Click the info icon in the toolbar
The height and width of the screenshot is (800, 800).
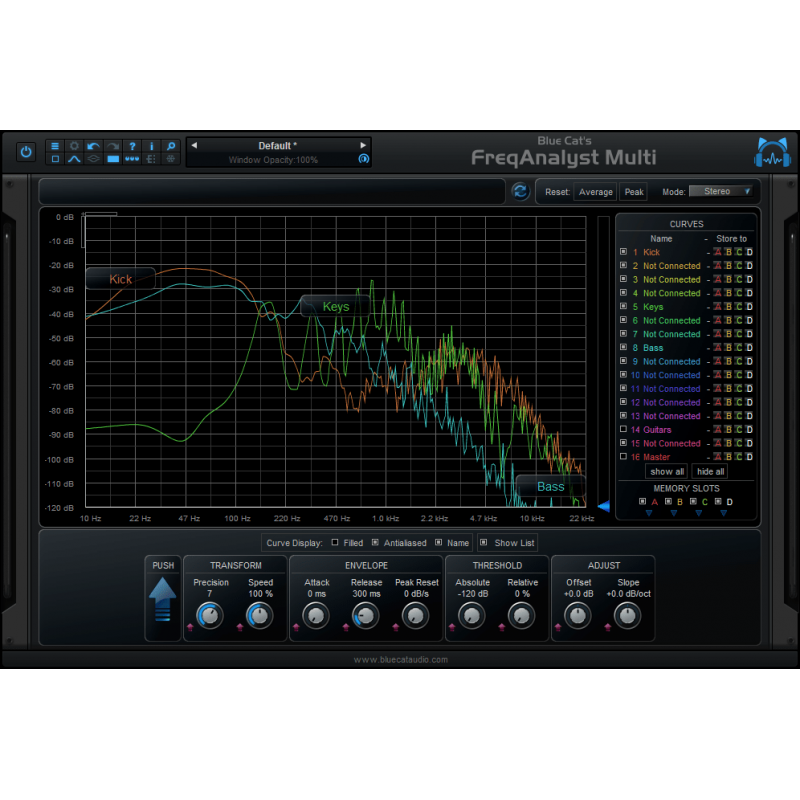coord(152,146)
